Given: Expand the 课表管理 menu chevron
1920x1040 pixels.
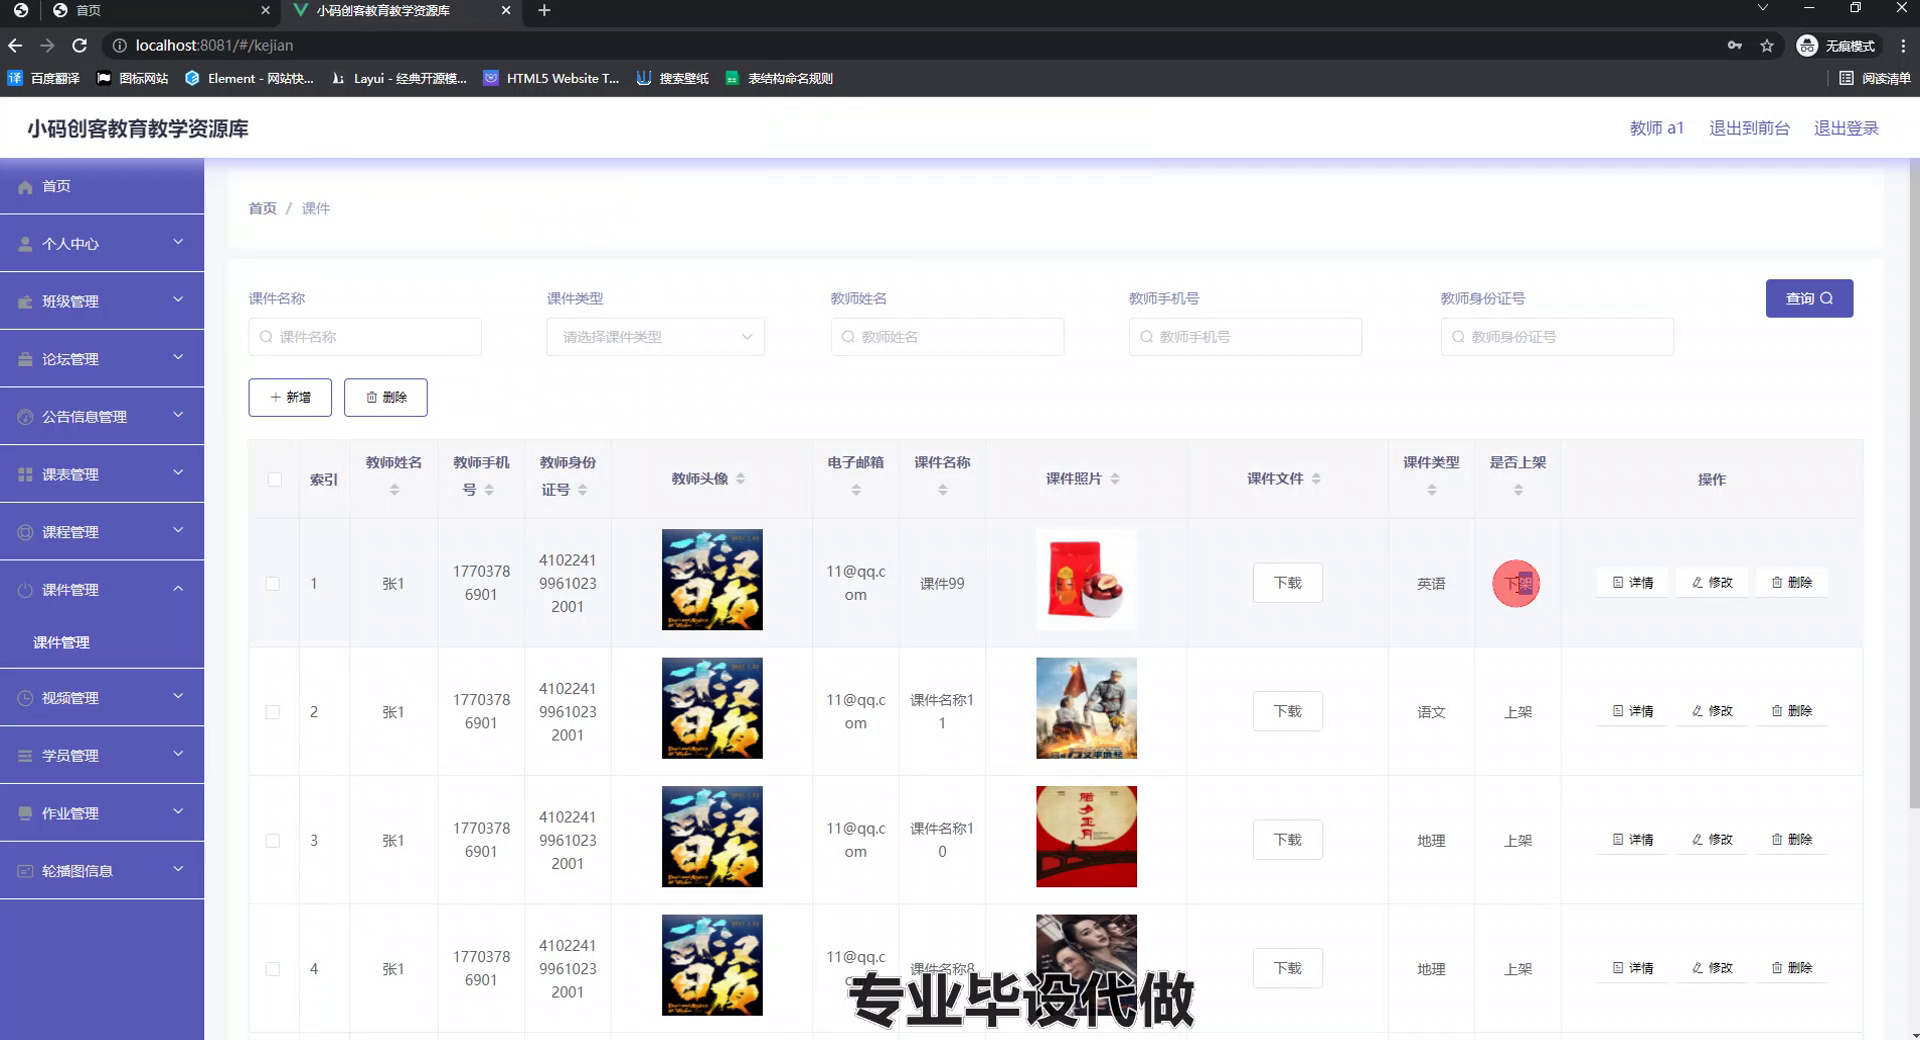Looking at the screenshot, I should pos(178,473).
